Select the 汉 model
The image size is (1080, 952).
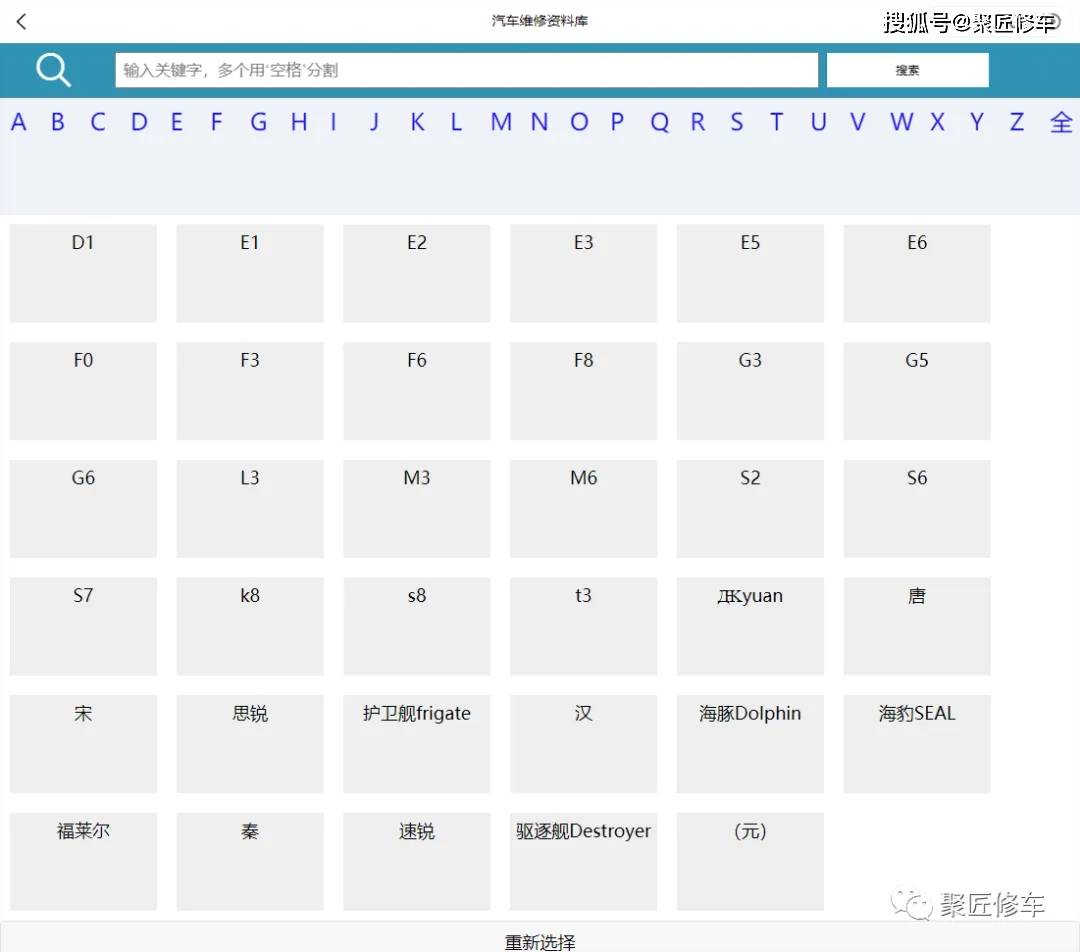583,744
